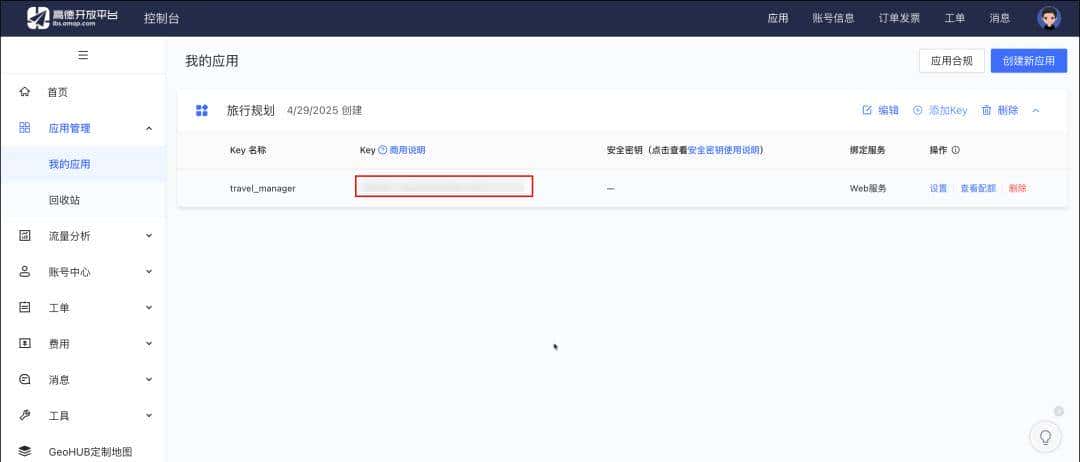Click the 添加Key link
The height and width of the screenshot is (462, 1080).
(948, 110)
